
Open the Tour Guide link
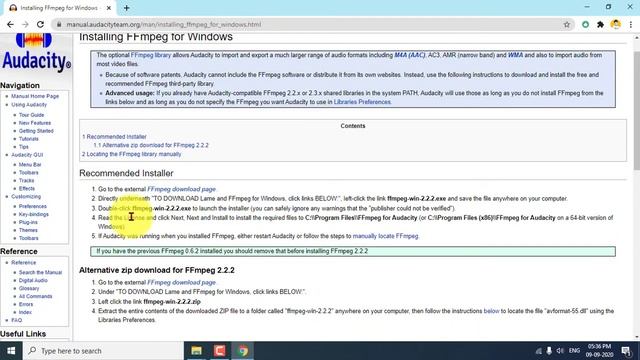pyautogui.click(x=31, y=115)
